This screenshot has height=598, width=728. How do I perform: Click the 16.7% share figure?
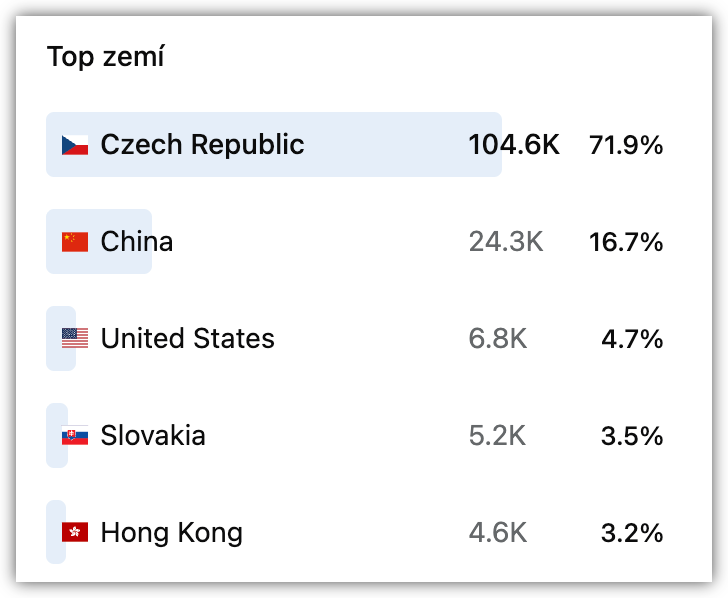click(626, 242)
